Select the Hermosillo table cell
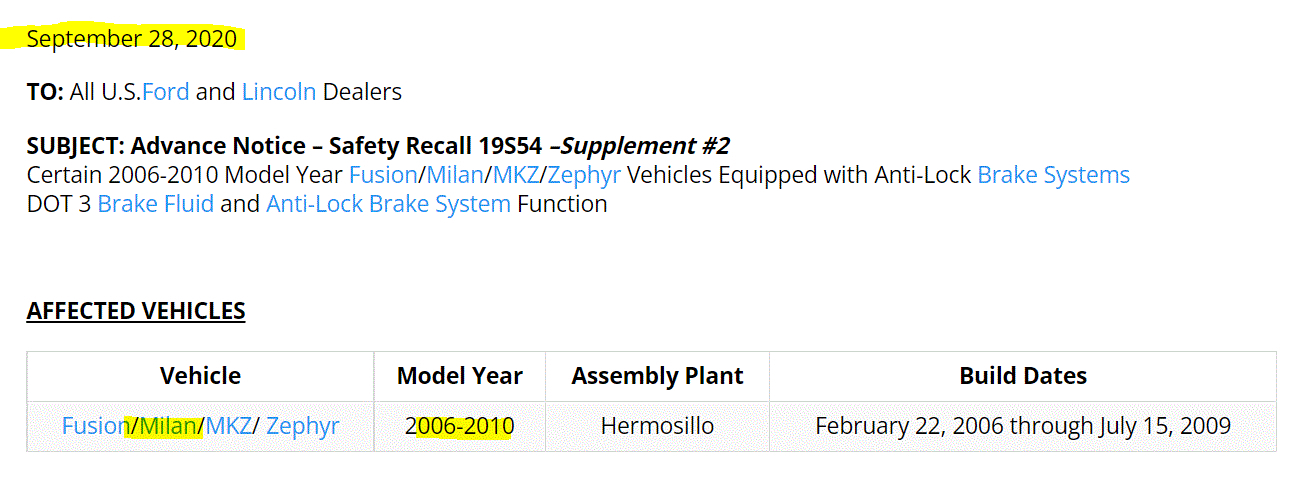The height and width of the screenshot is (483, 1297). [657, 427]
